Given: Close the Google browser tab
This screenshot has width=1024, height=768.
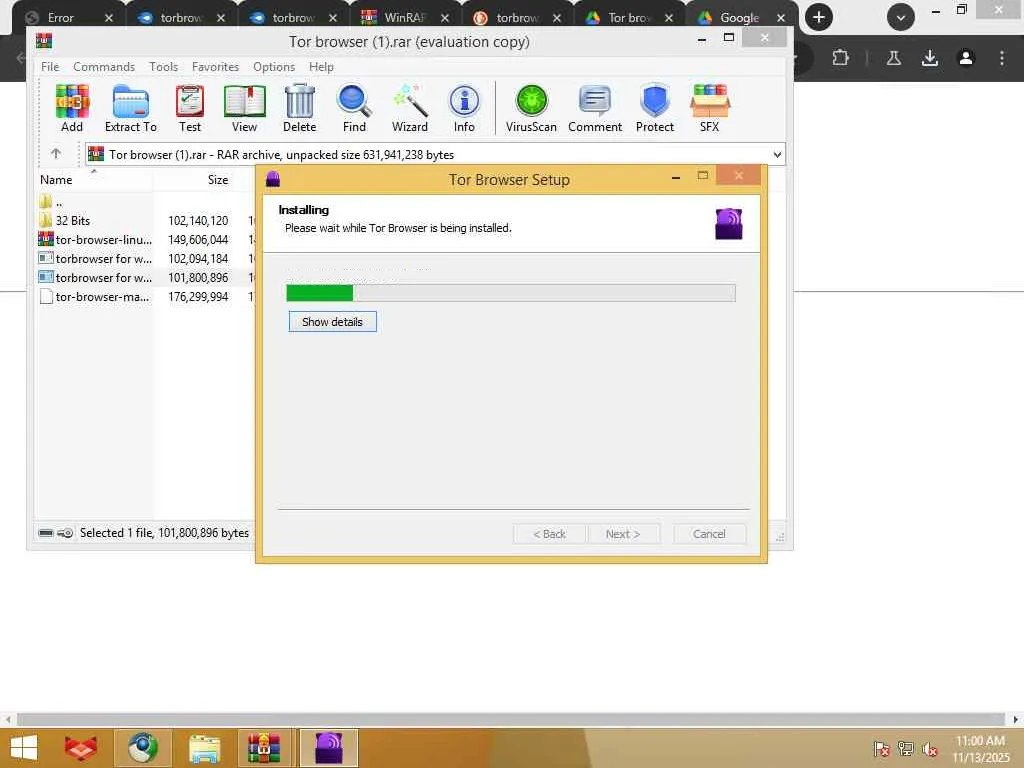Looking at the screenshot, I should point(780,18).
